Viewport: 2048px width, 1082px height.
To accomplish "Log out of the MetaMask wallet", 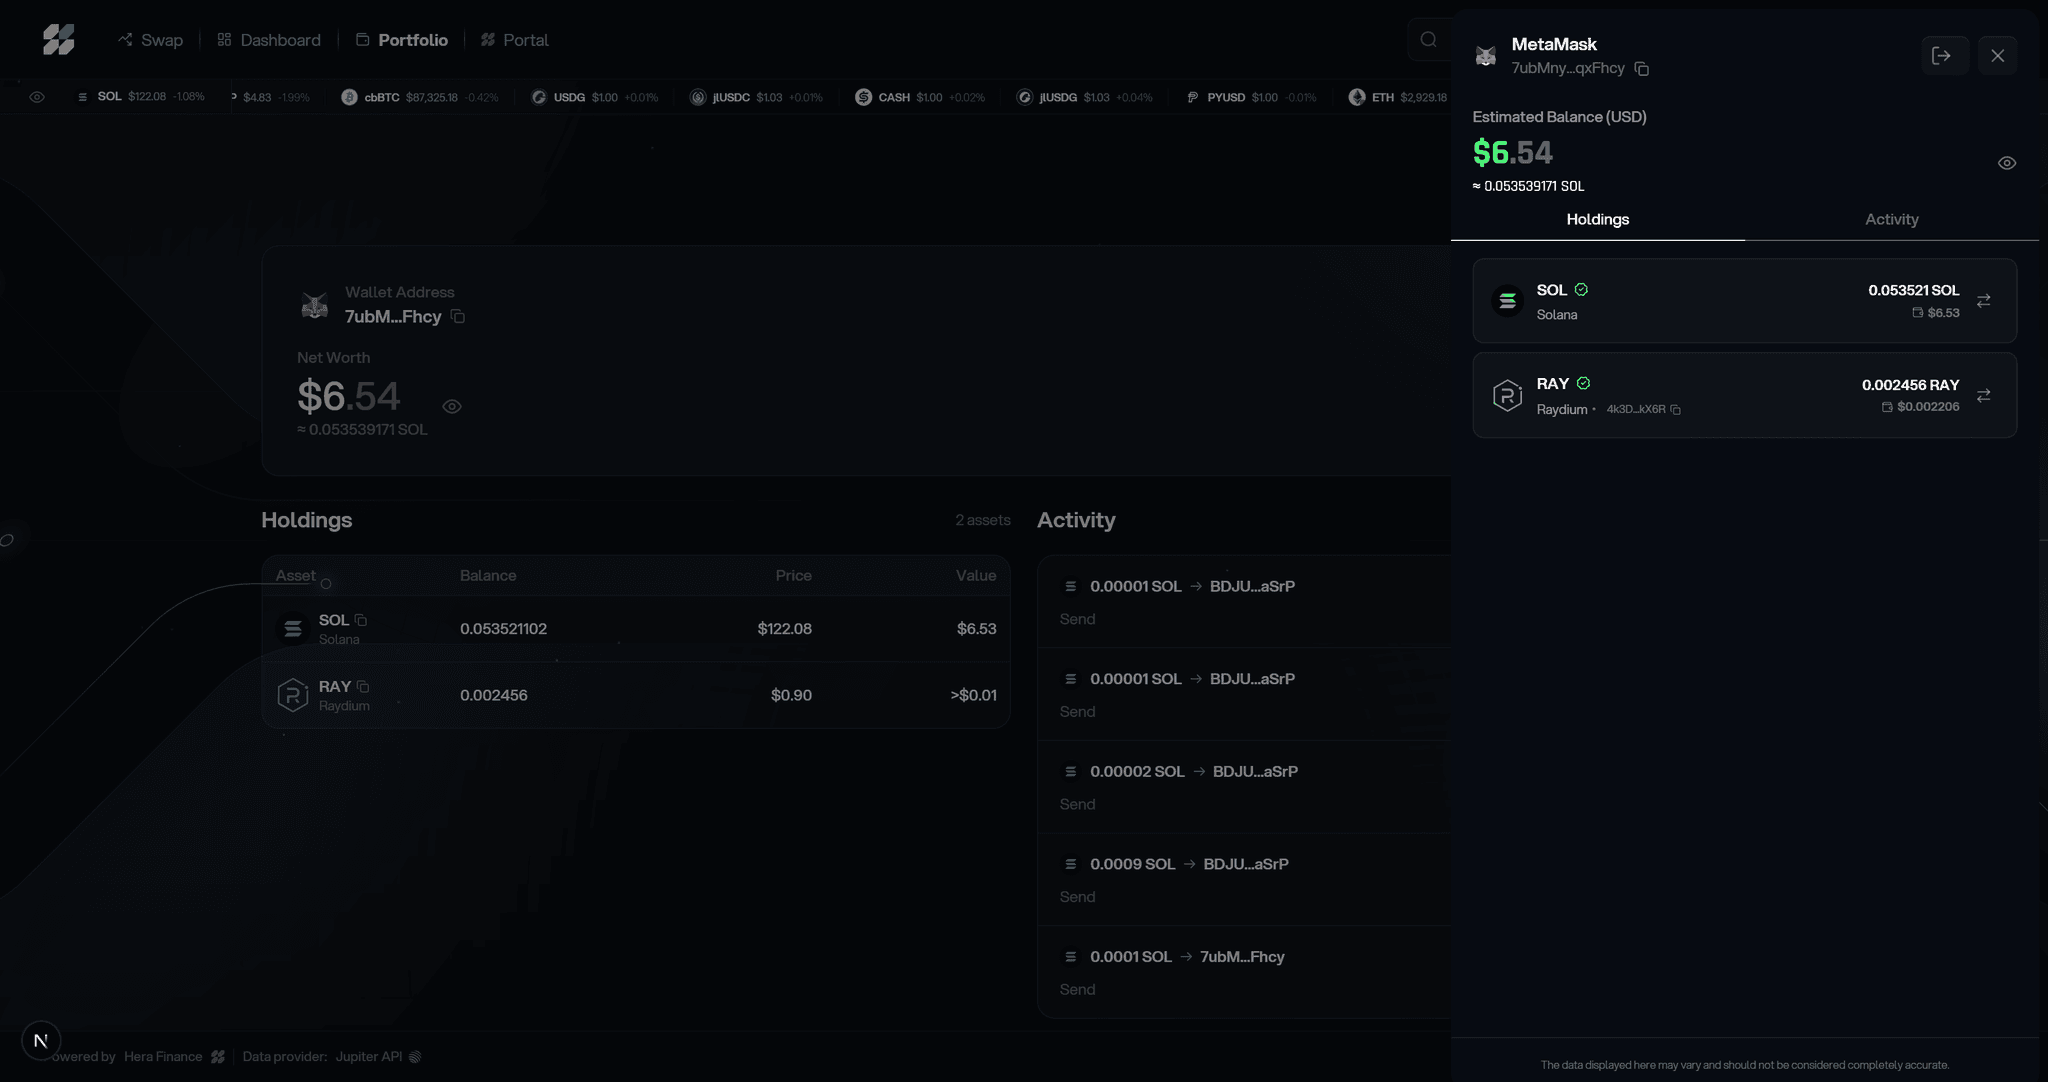I will coord(1943,55).
